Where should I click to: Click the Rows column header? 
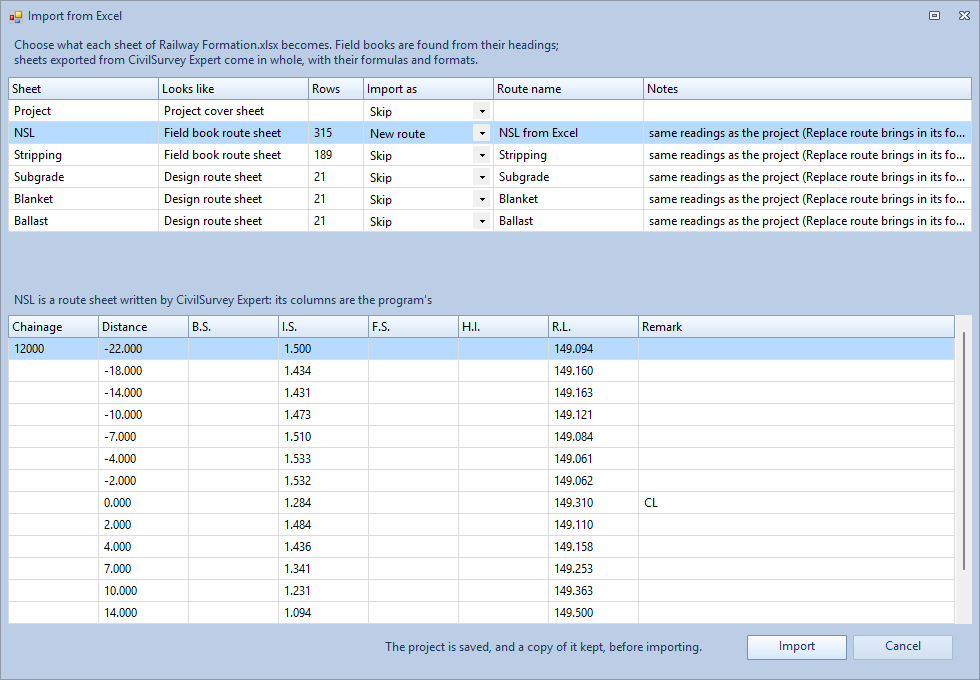[336, 89]
